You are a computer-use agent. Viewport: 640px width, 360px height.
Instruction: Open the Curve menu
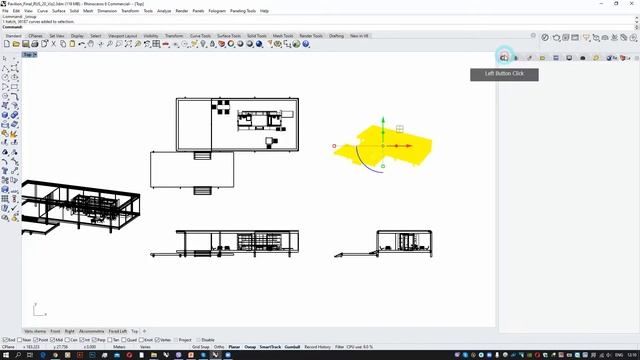[42, 11]
